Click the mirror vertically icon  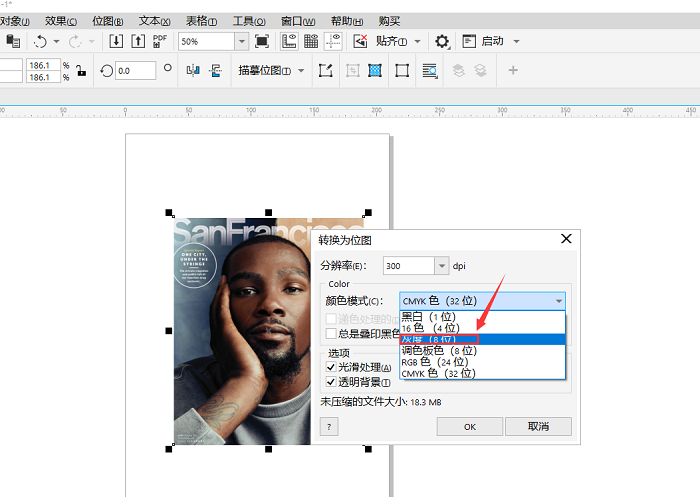[x=215, y=71]
